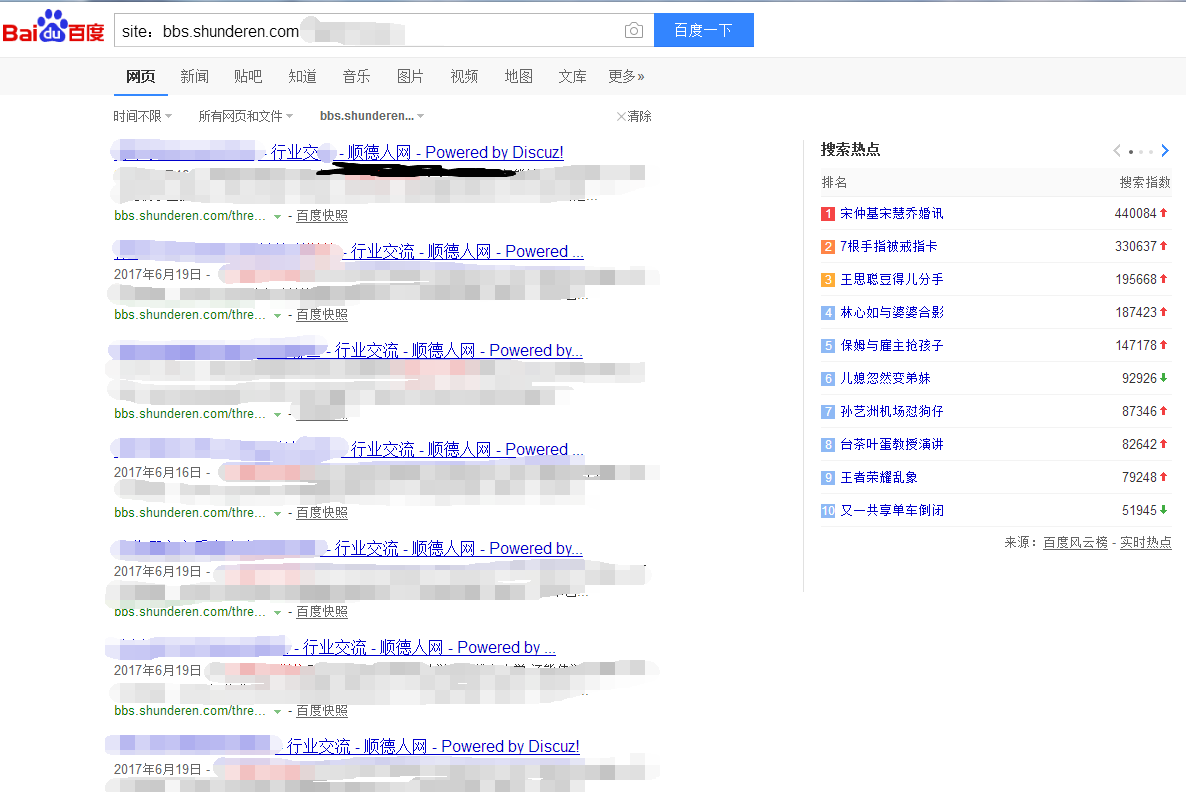This screenshot has width=1186, height=792.
Task: Click the 百度一下 search button
Action: (703, 30)
